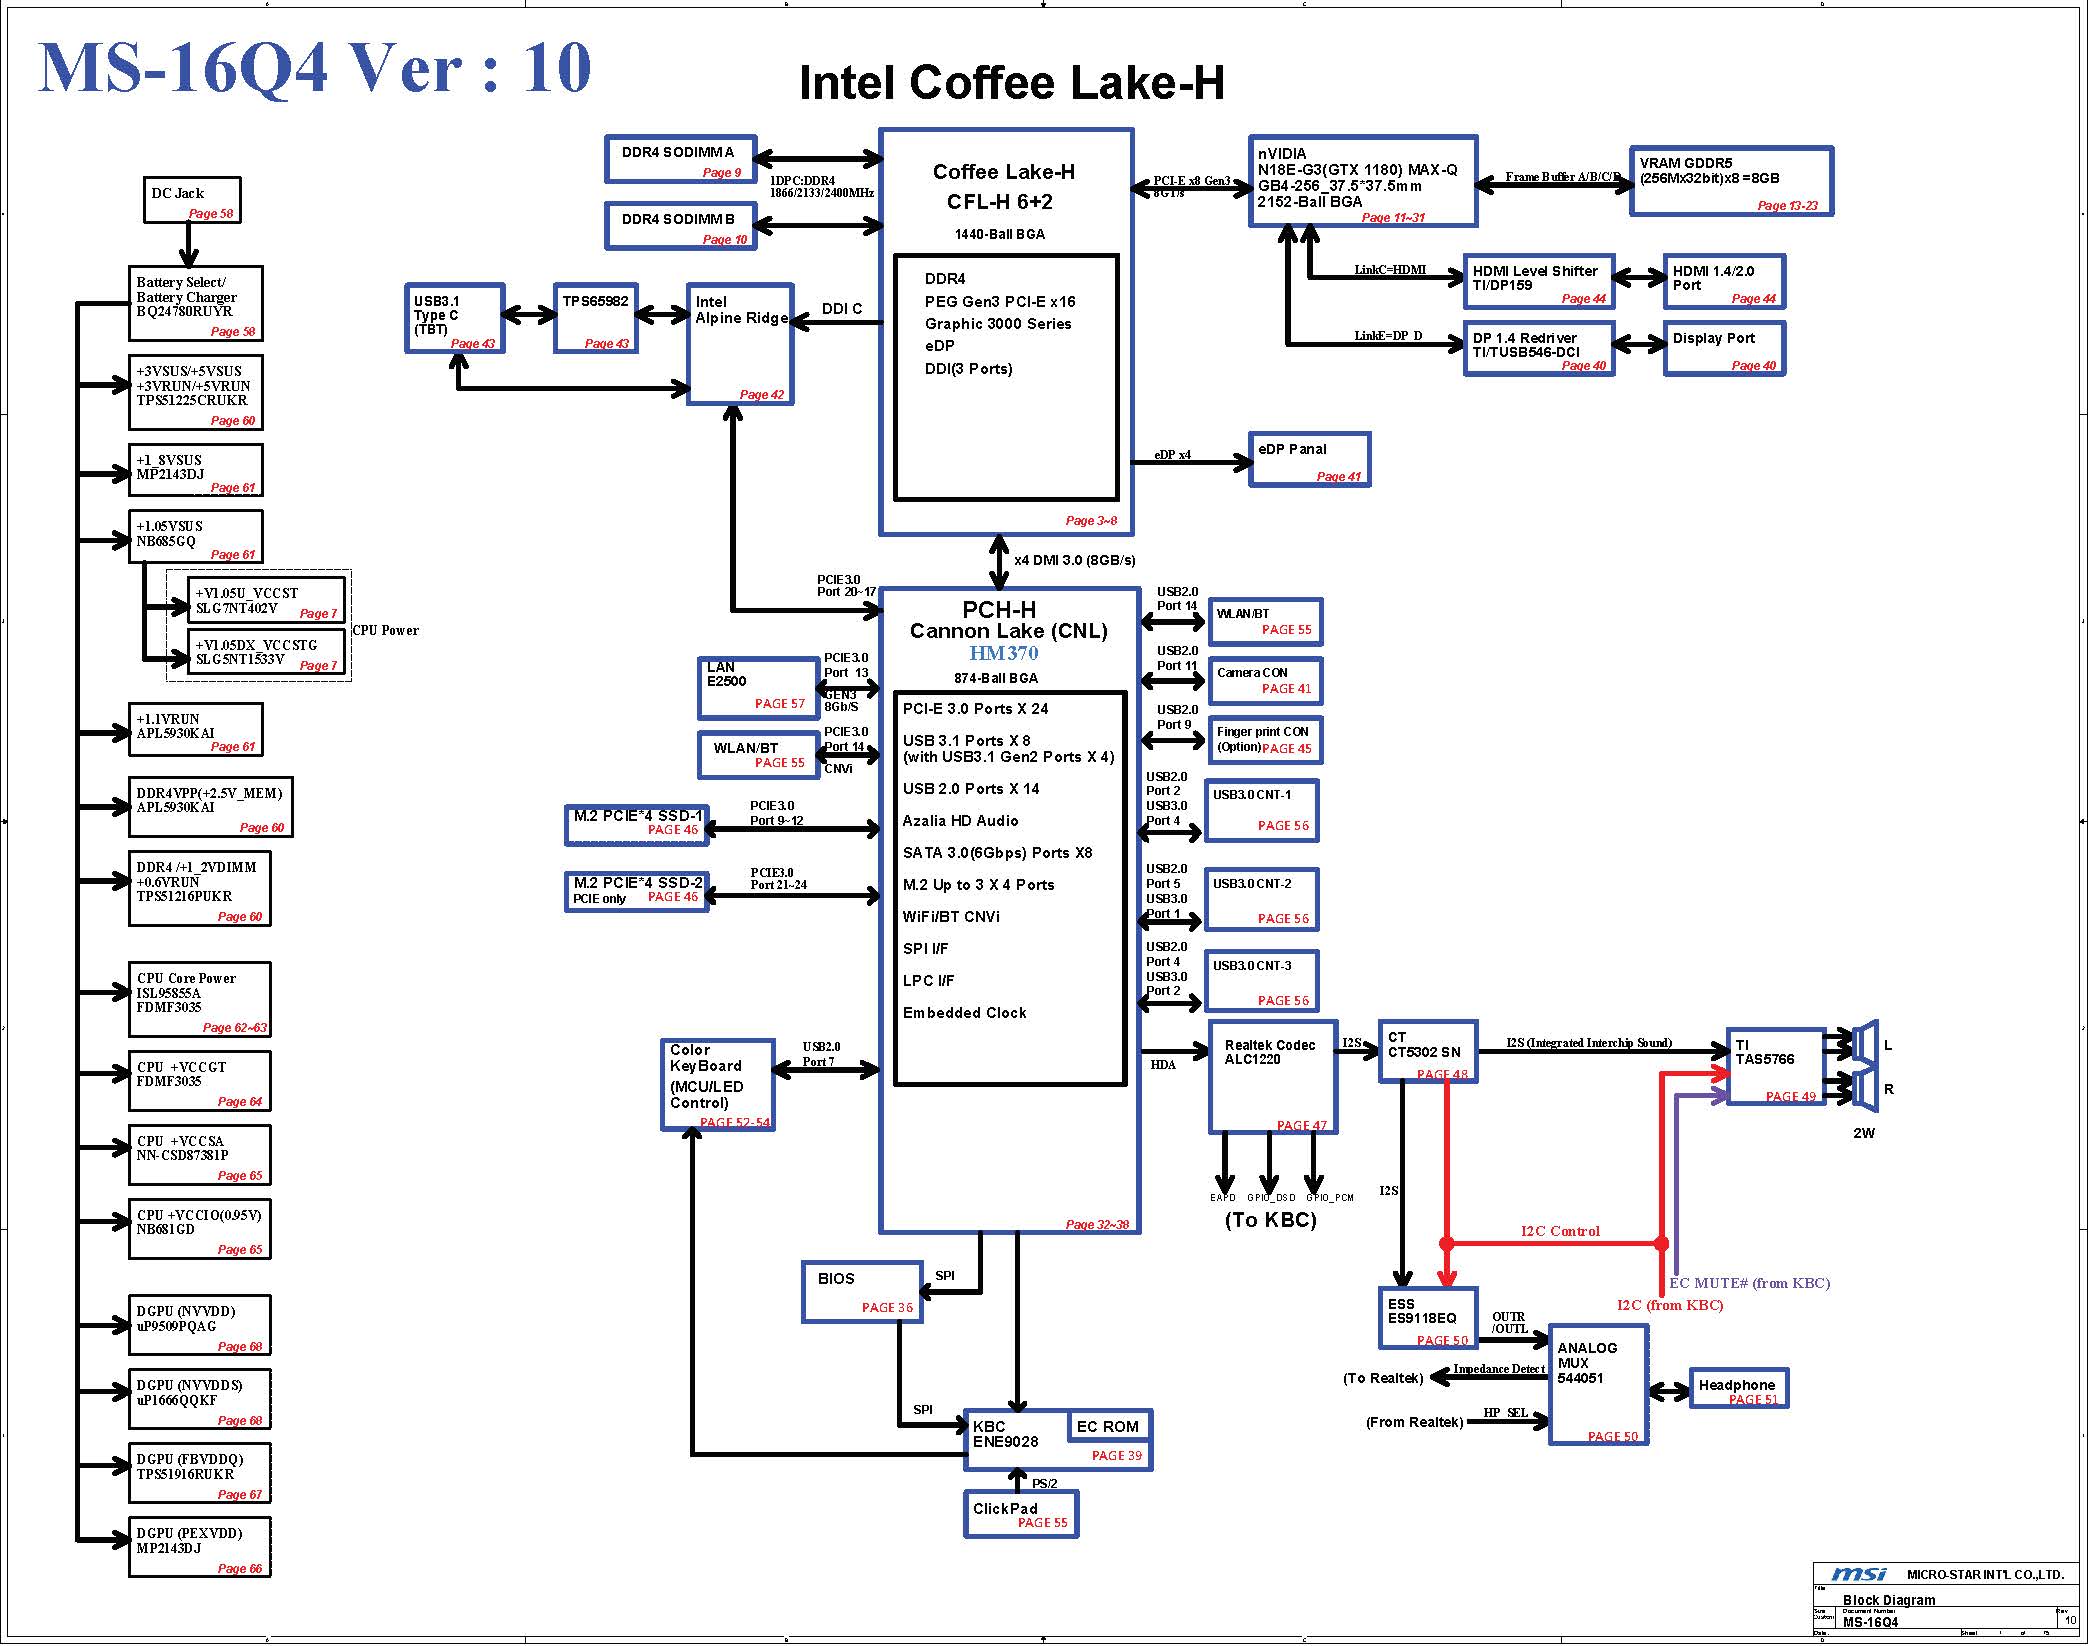The width and height of the screenshot is (2096, 1646).
Task: Click the DC Jack power block
Action: tap(192, 200)
